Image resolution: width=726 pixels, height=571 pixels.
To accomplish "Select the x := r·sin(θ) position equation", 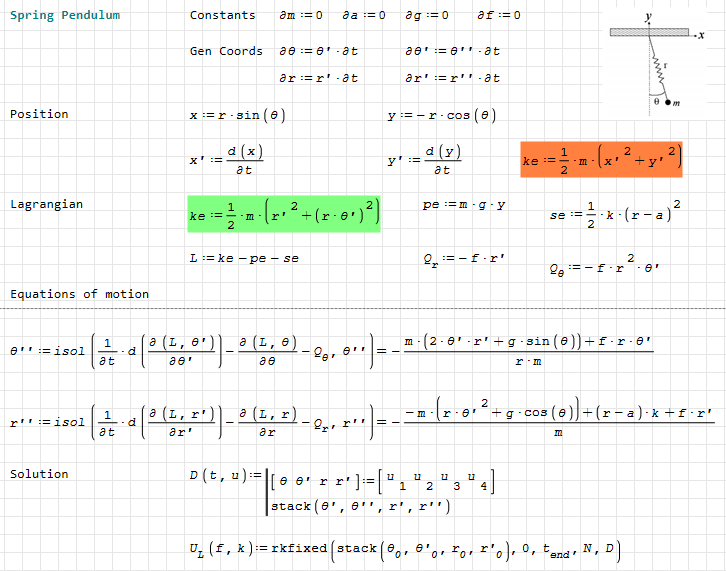I will (237, 115).
